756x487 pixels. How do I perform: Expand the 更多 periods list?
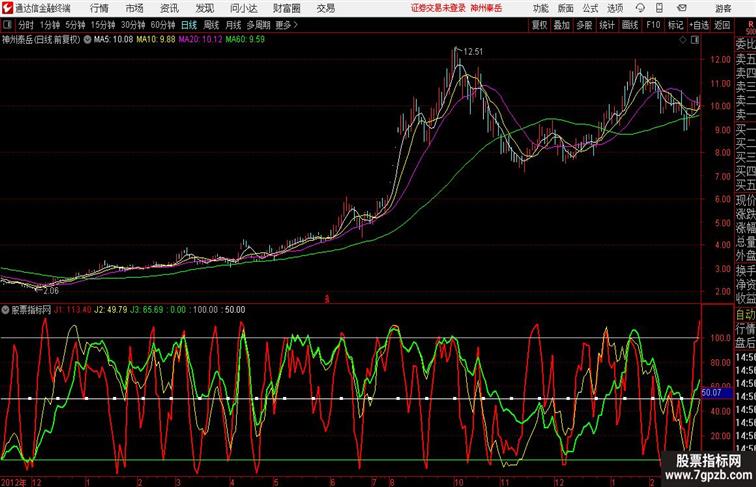[287, 25]
